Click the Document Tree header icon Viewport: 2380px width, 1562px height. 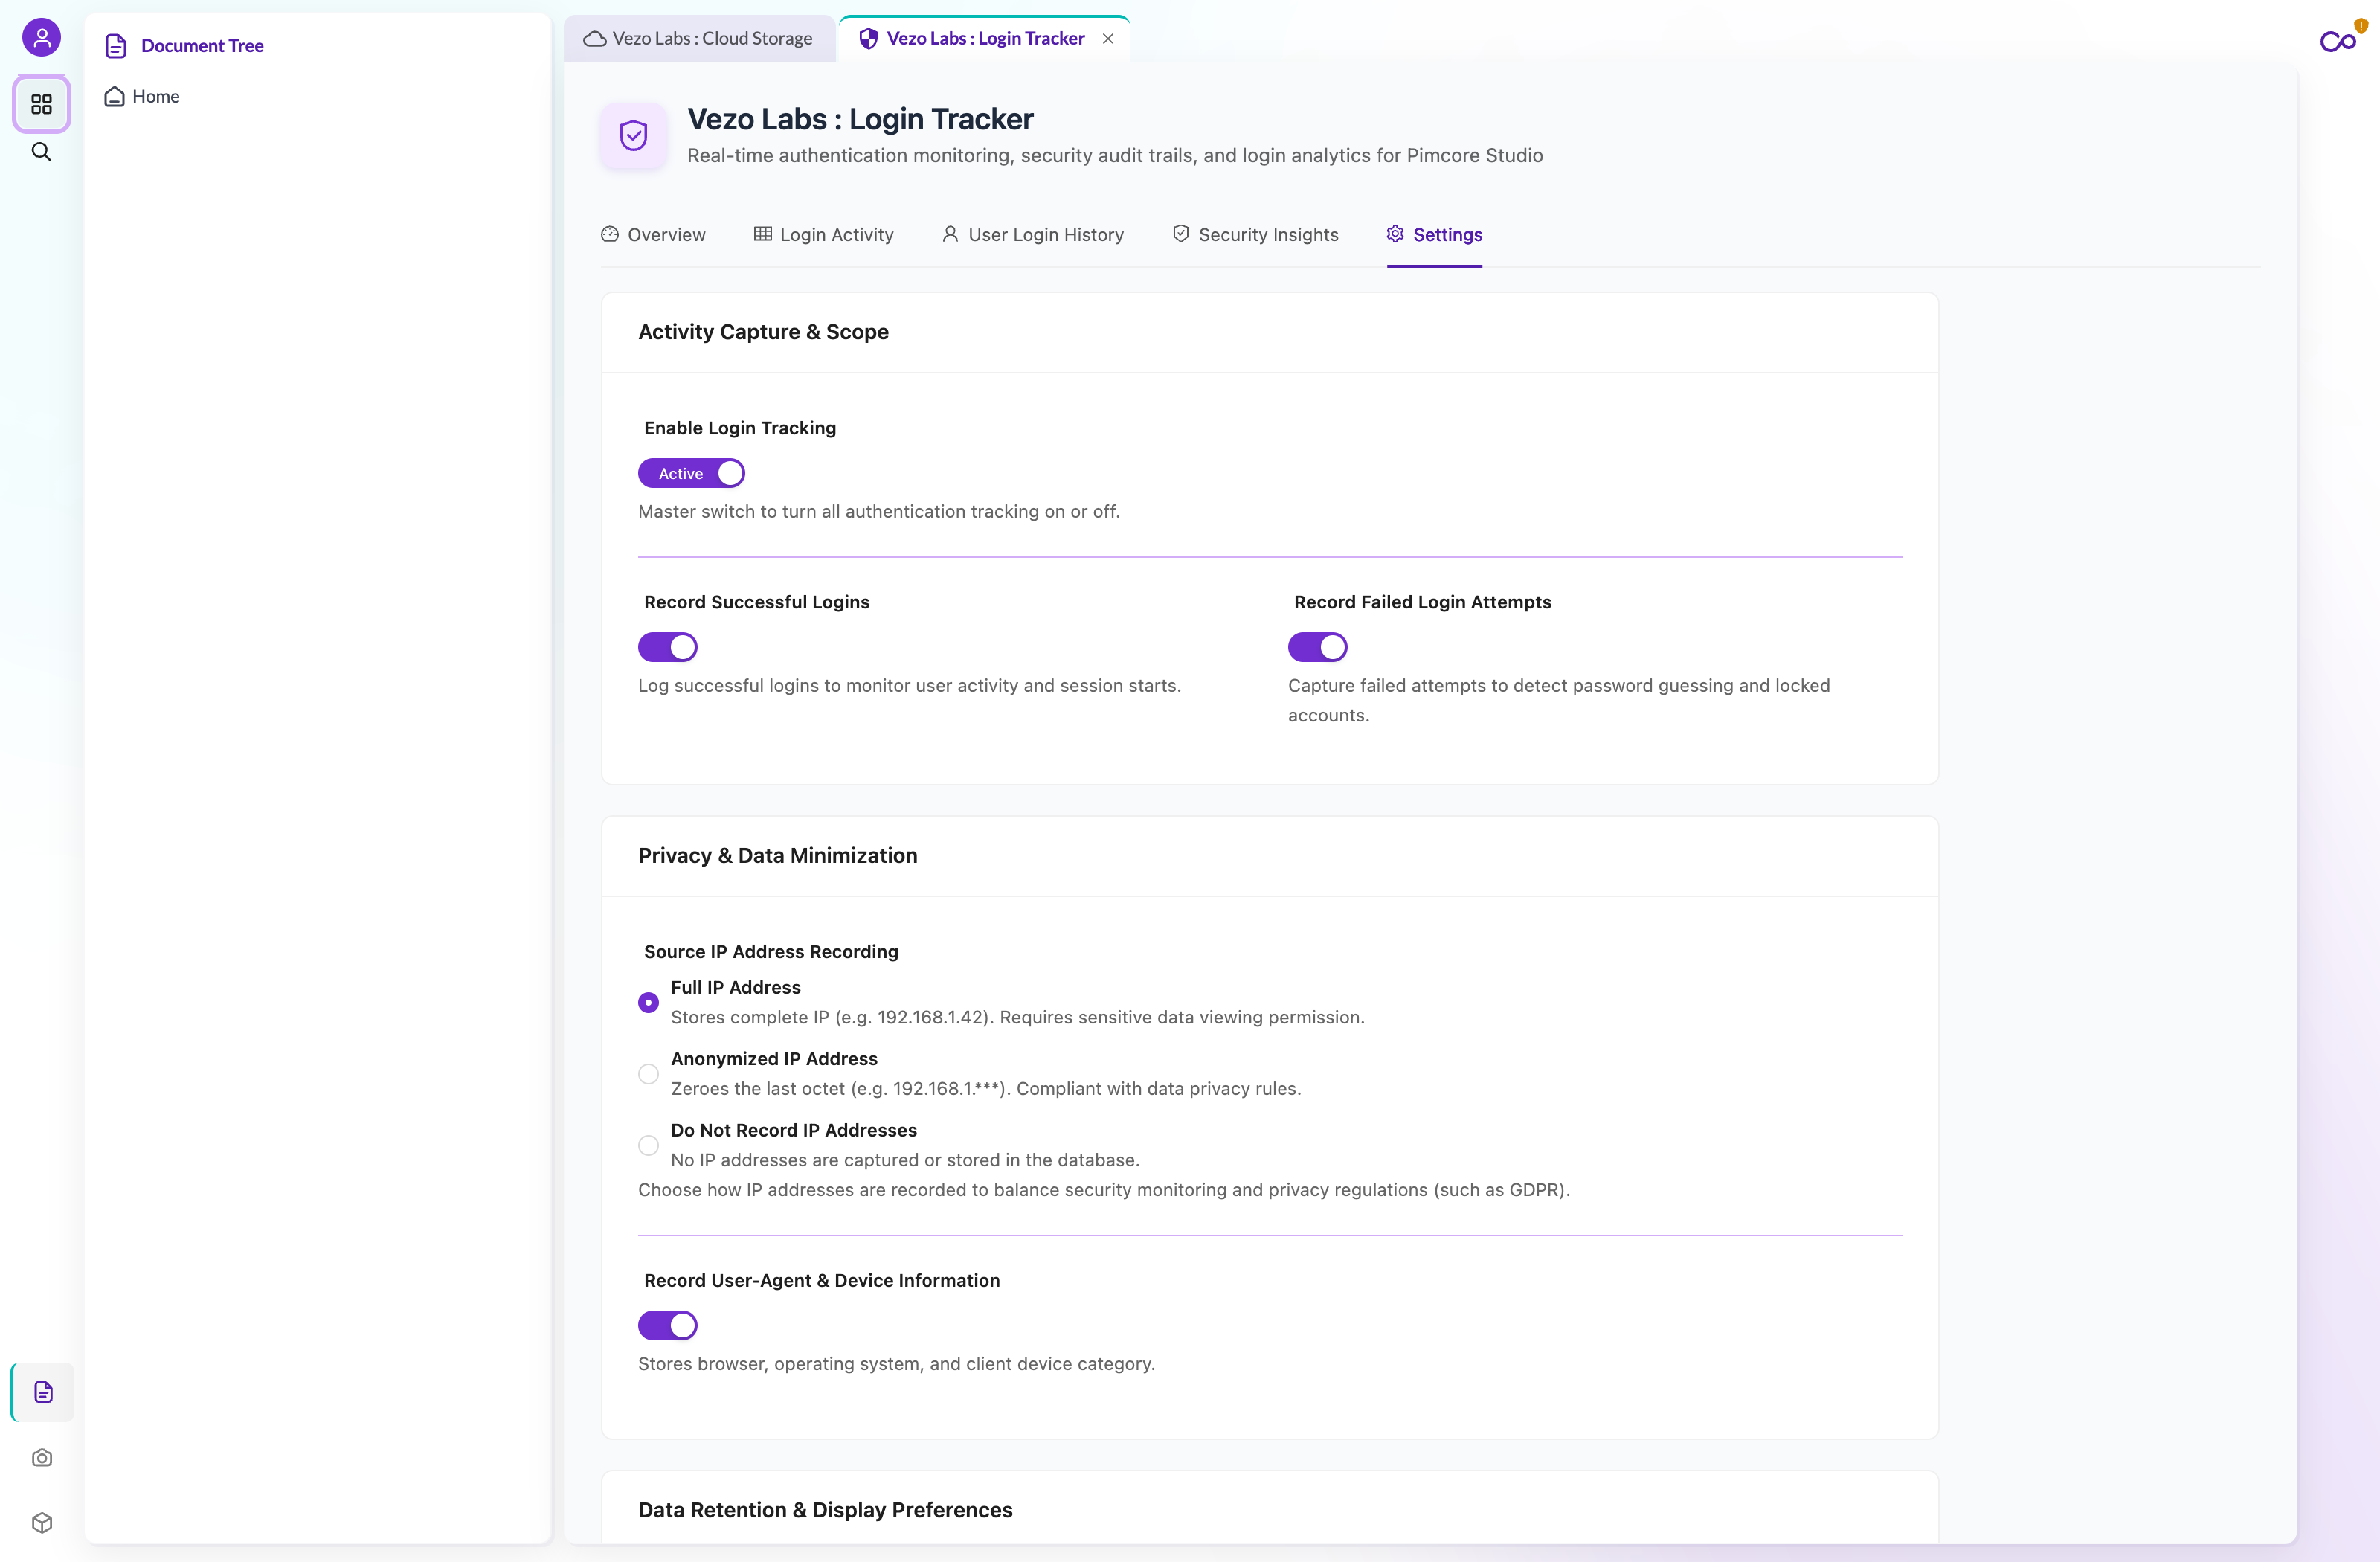[x=116, y=46]
